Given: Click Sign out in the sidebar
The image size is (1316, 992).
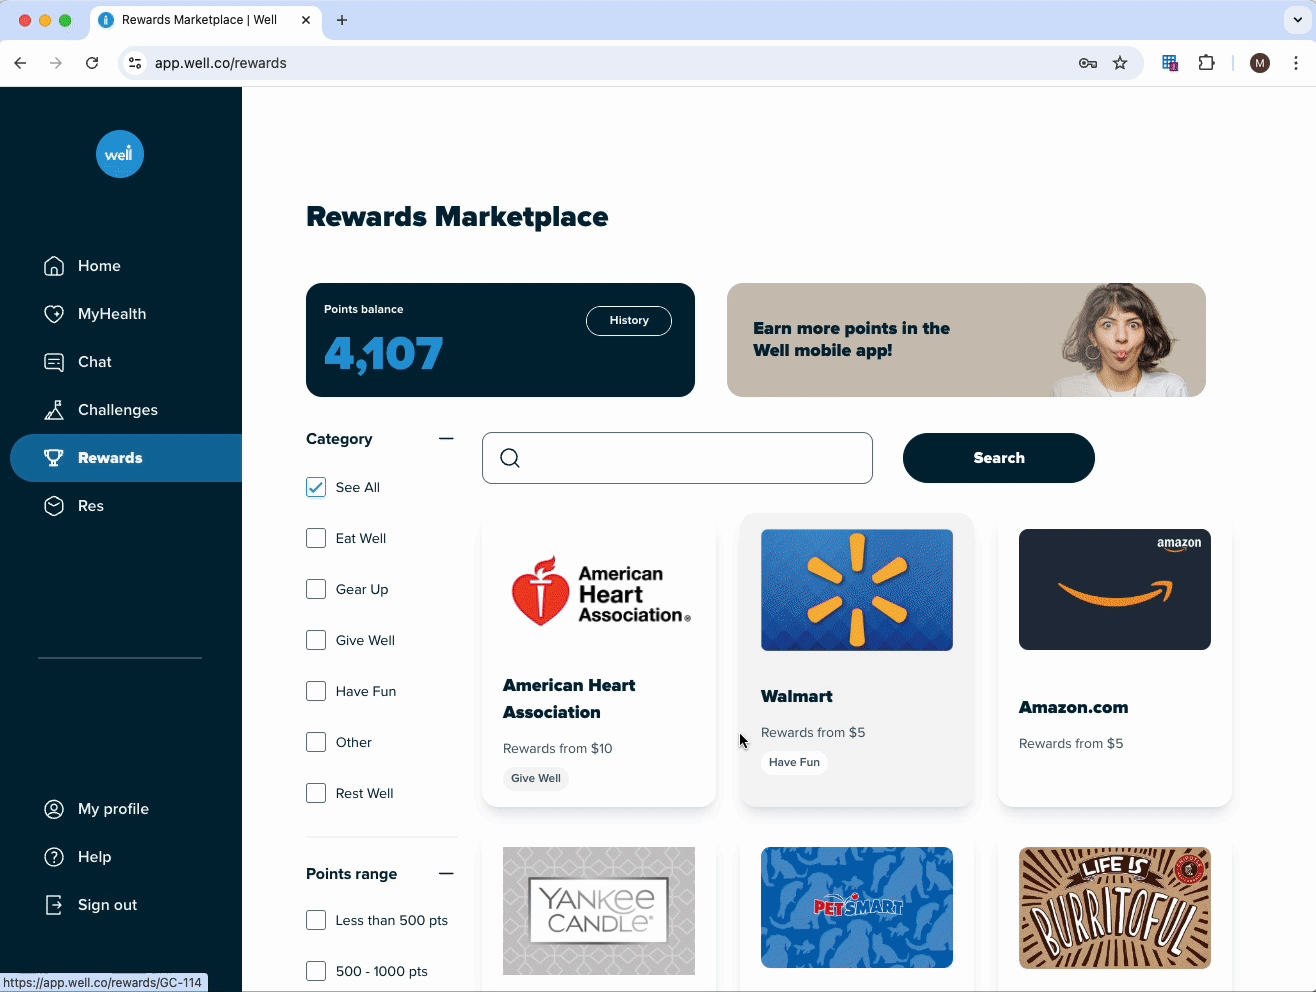Looking at the screenshot, I should coord(107,905).
